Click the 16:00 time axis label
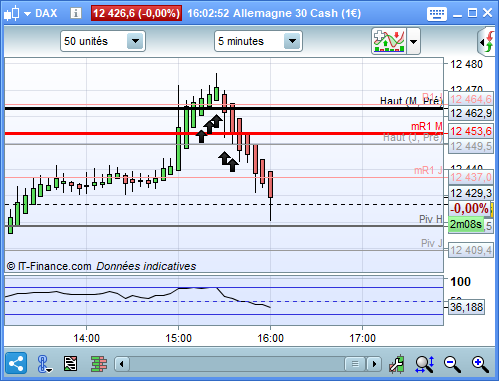The height and width of the screenshot is (381, 499). [270, 338]
